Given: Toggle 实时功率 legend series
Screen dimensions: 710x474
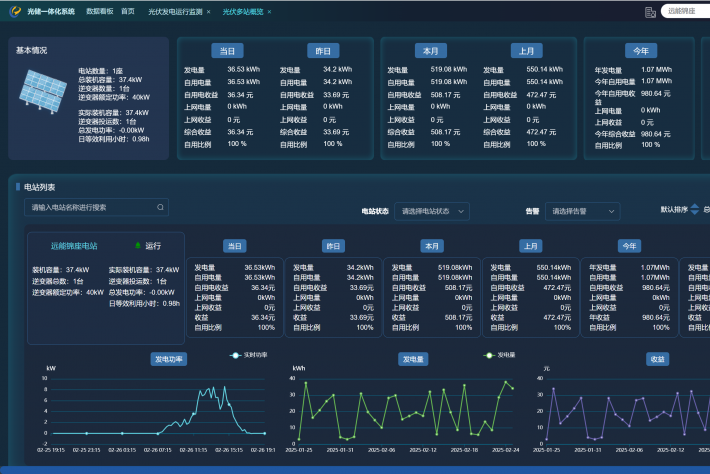Looking at the screenshot, I should click(x=250, y=355).
